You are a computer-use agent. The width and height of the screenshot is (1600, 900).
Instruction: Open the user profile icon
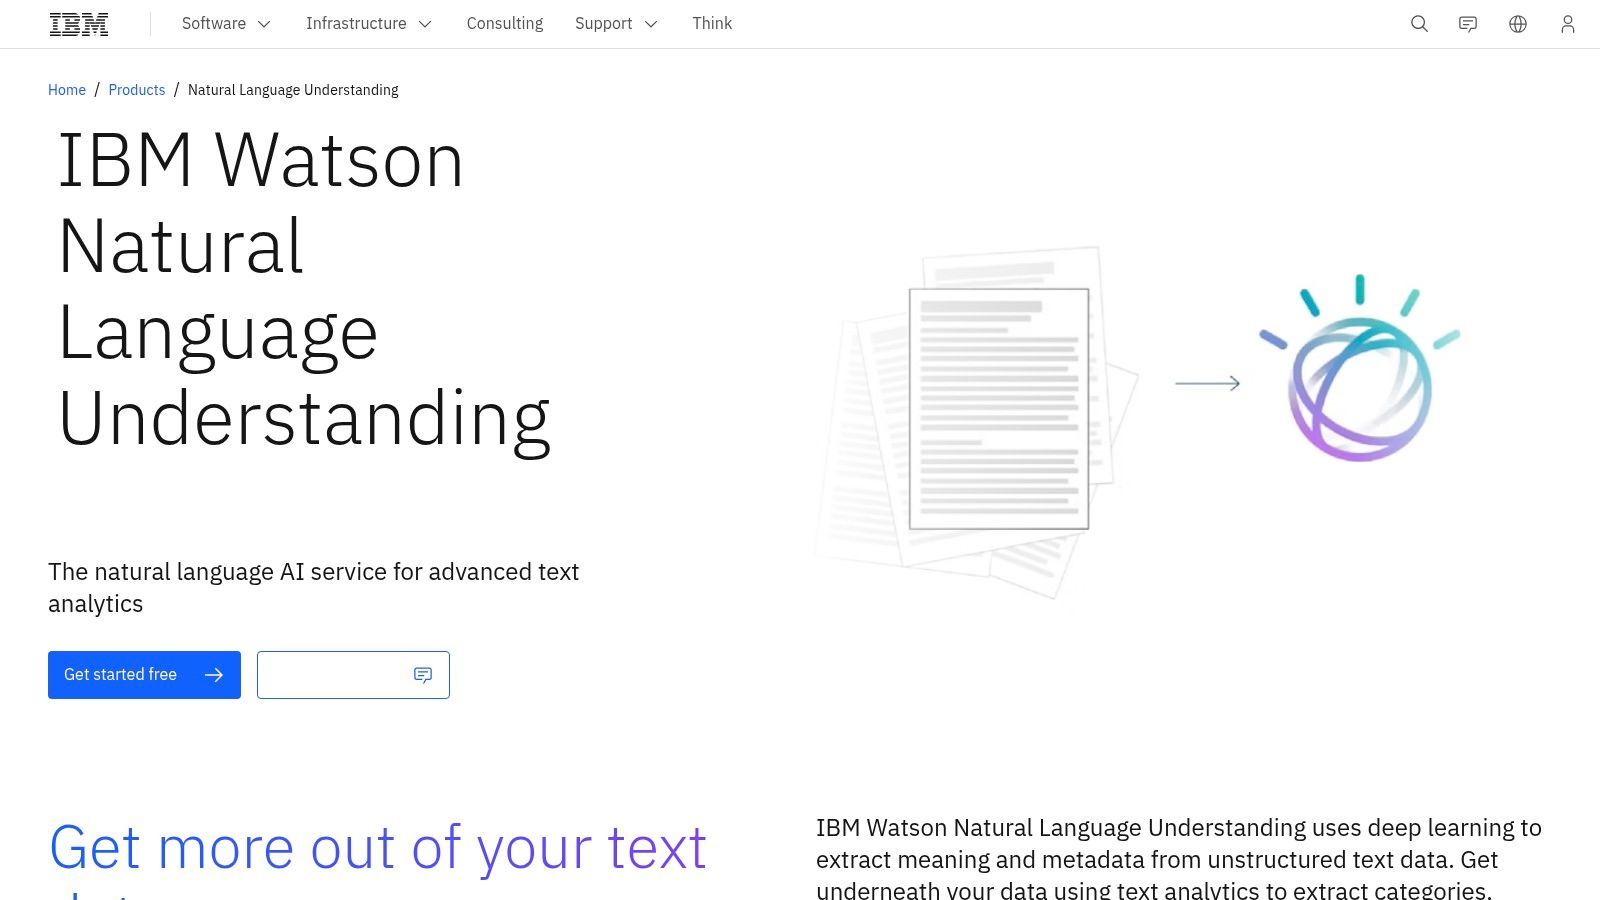(x=1568, y=24)
